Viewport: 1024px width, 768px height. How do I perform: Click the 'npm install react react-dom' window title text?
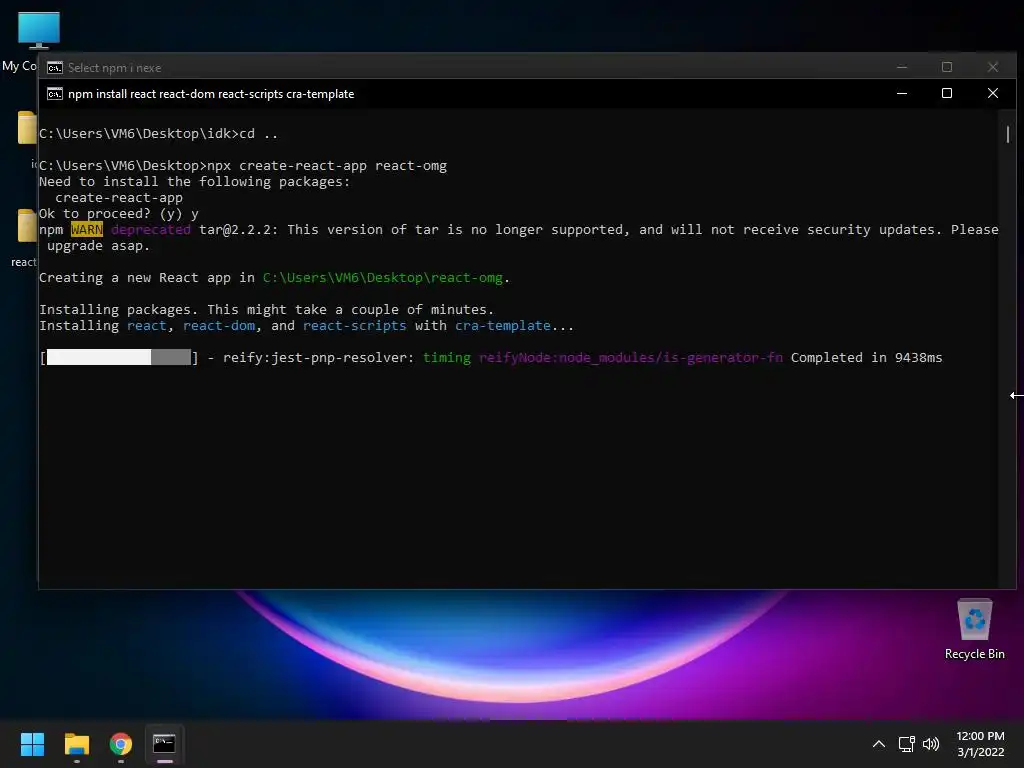click(211, 94)
